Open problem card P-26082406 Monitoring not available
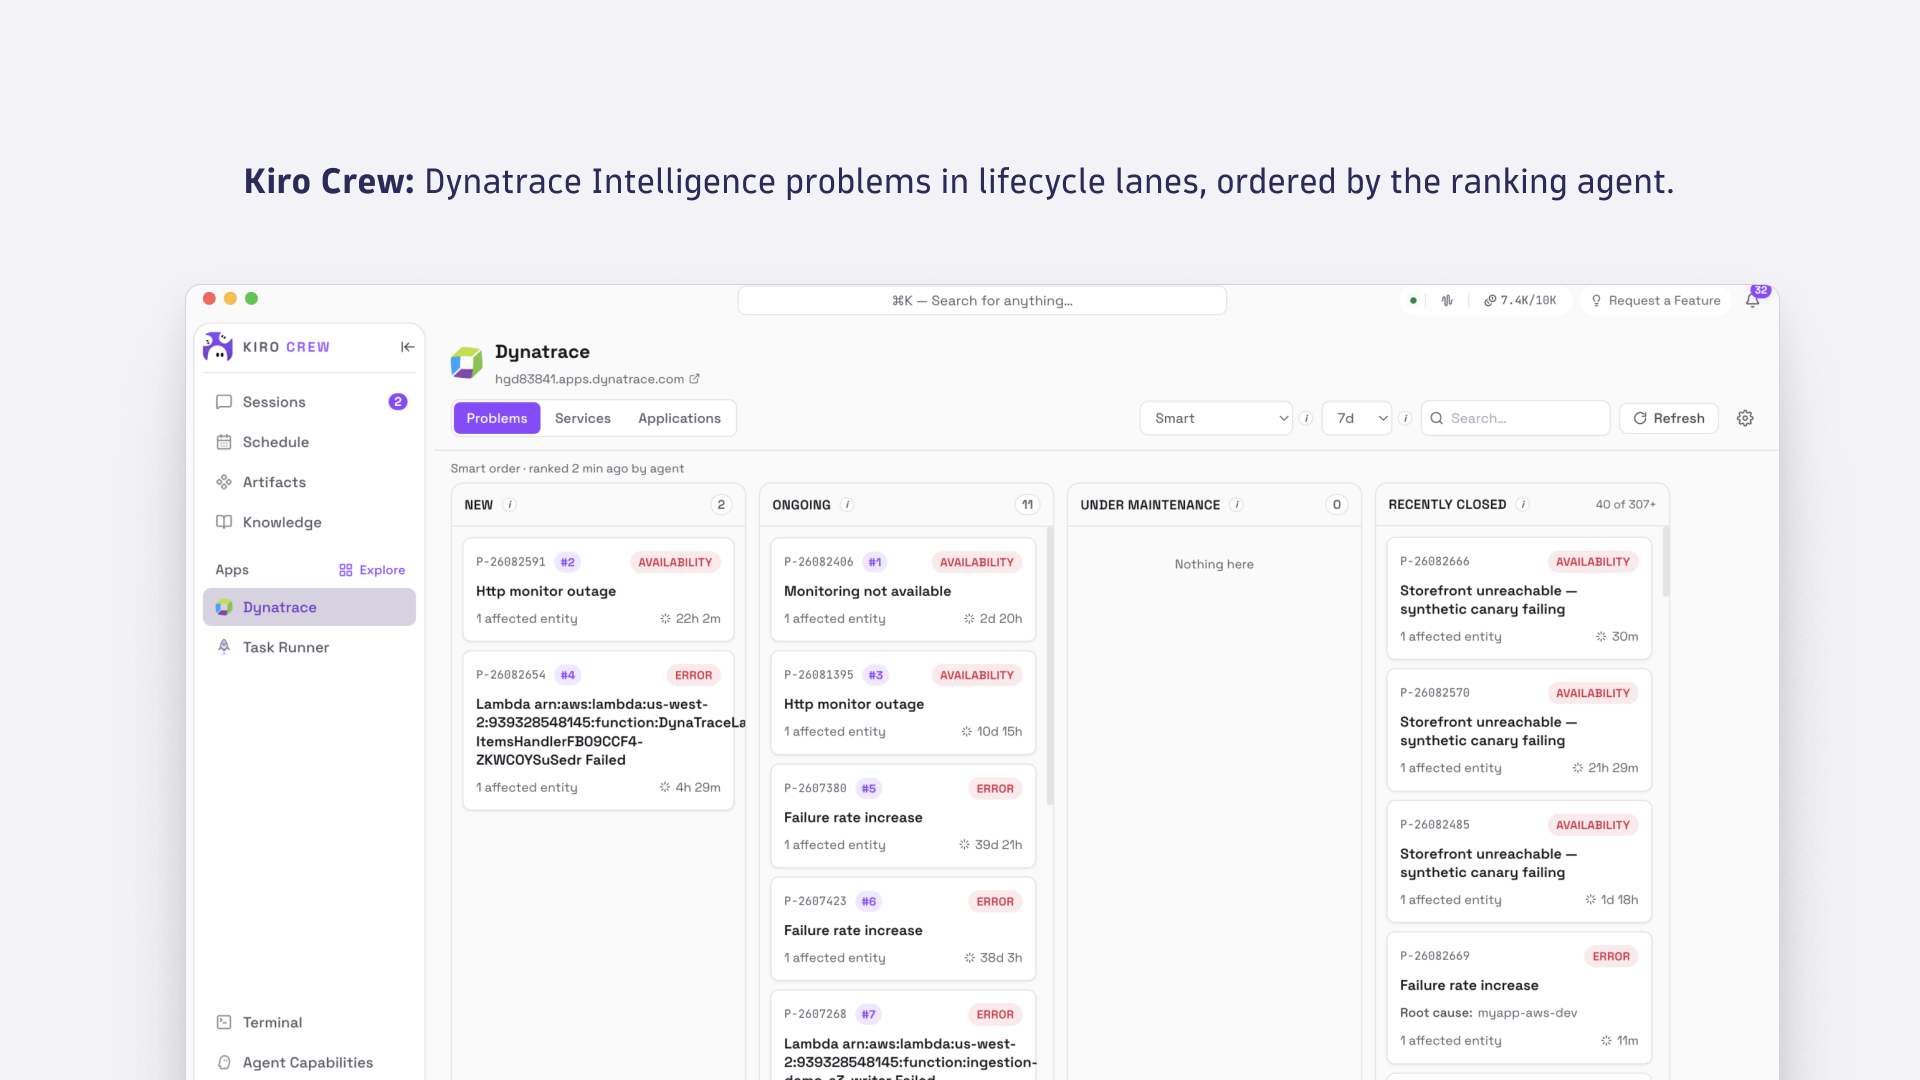This screenshot has width=1920, height=1080. click(903, 590)
